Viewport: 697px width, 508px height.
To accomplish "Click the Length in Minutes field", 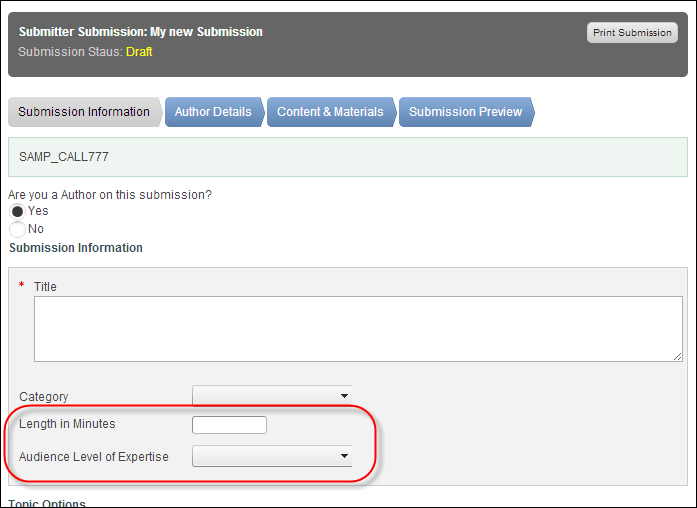I will (229, 425).
